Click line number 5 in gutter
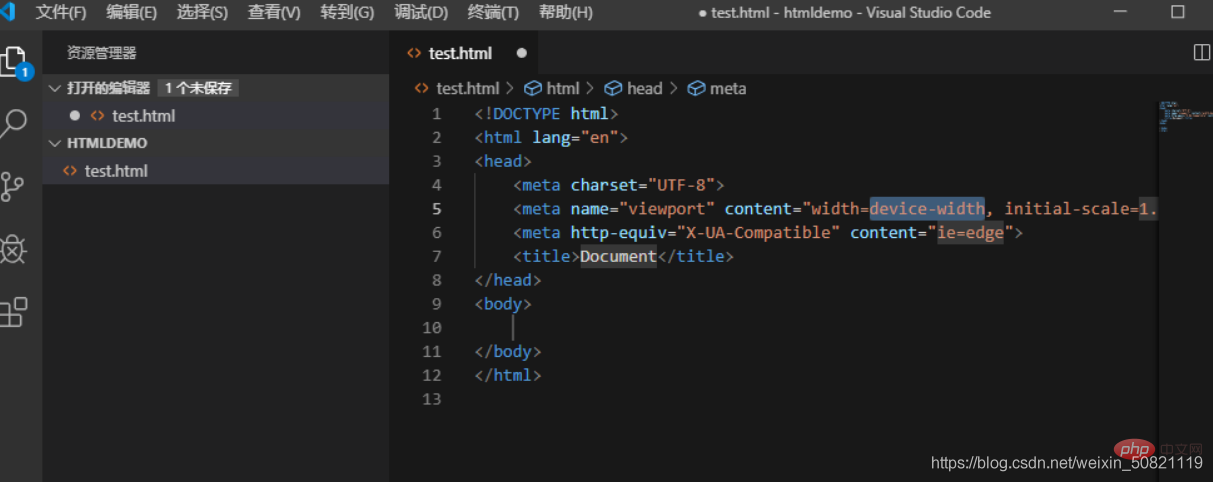The image size is (1213, 482). (x=436, y=209)
